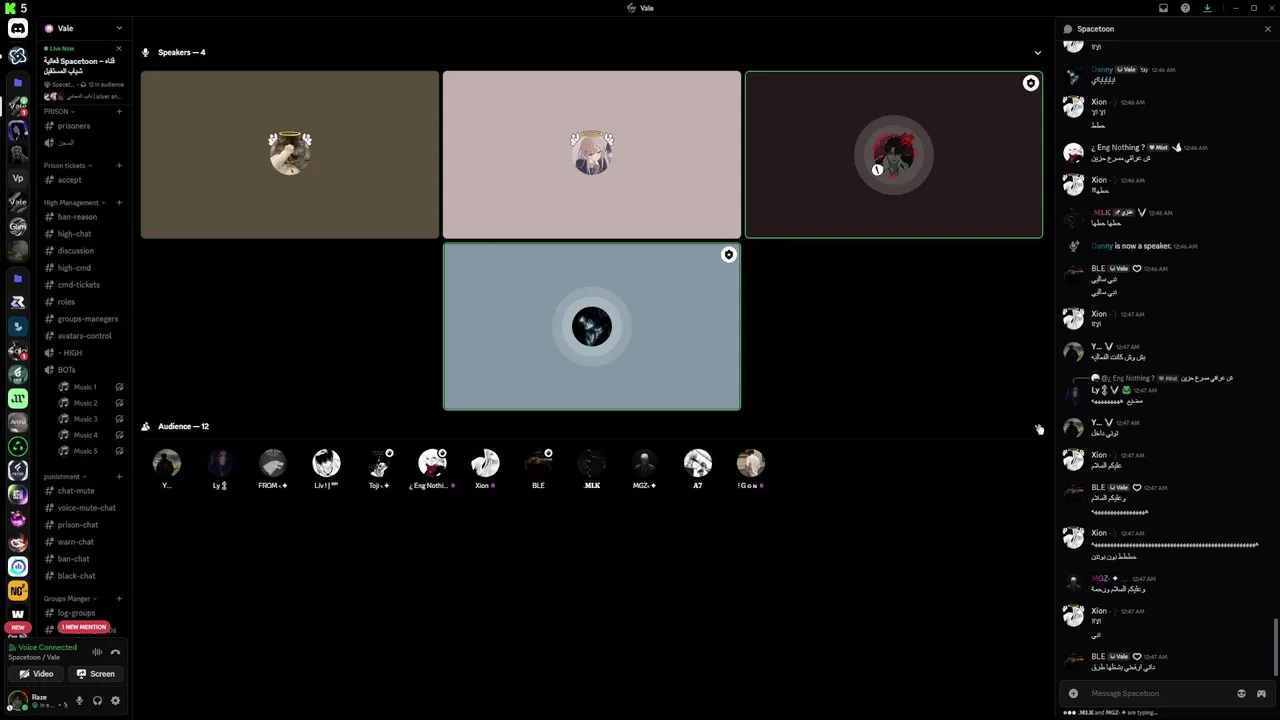Open the warn-chat channel
Screen dimensions: 1280x720
[84, 542]
